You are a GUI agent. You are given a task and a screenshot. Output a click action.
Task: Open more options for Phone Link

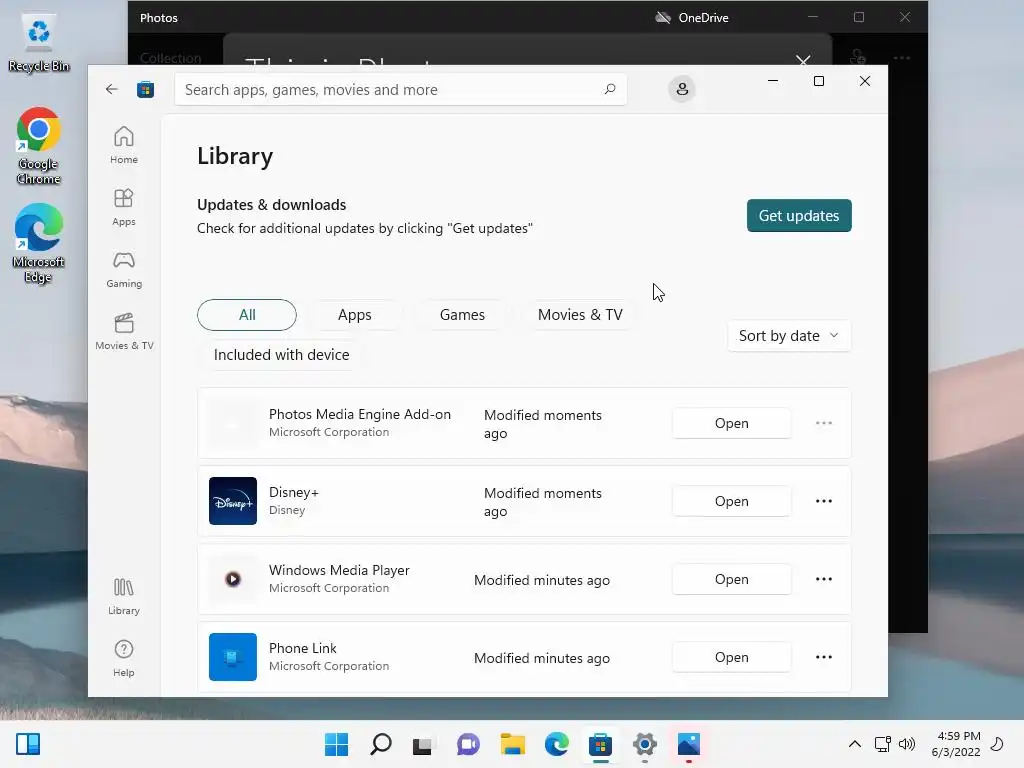click(824, 657)
